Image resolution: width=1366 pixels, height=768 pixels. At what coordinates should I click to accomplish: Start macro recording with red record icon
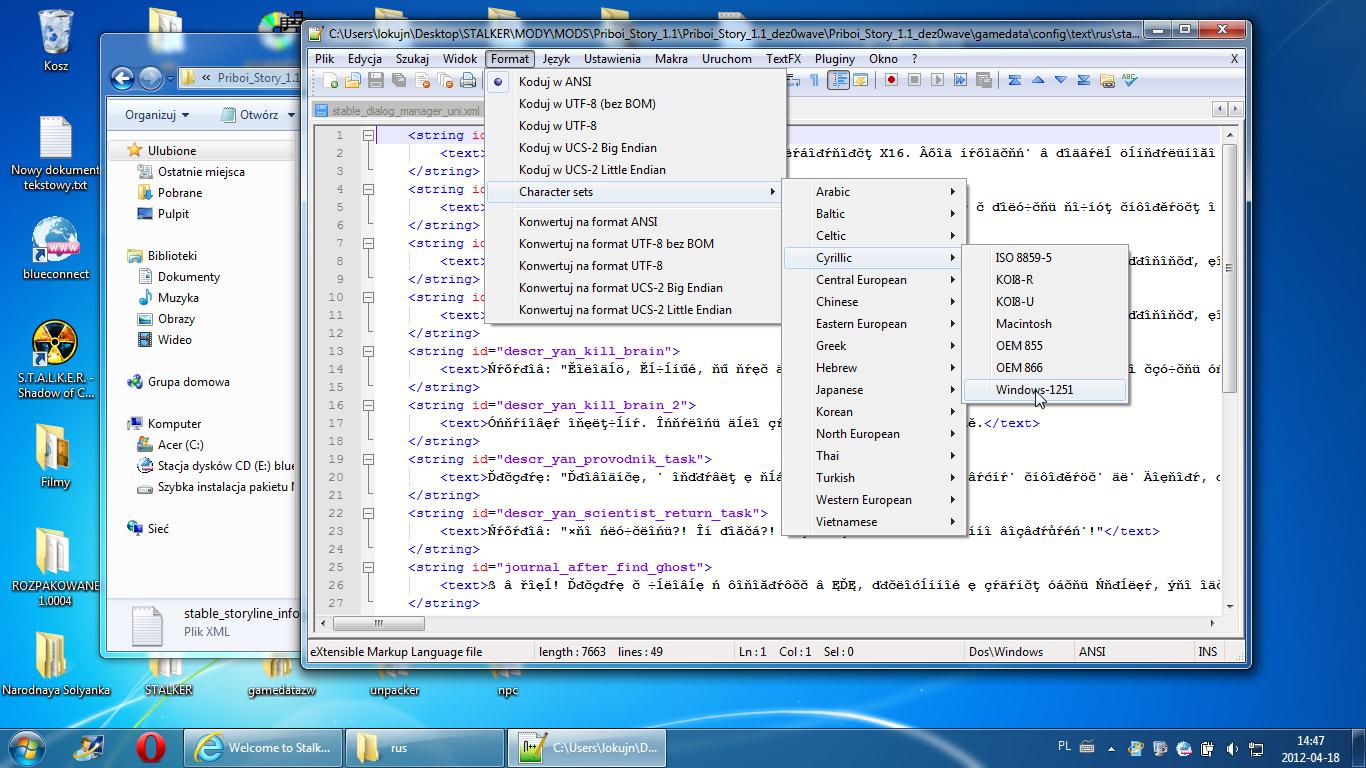(891, 80)
